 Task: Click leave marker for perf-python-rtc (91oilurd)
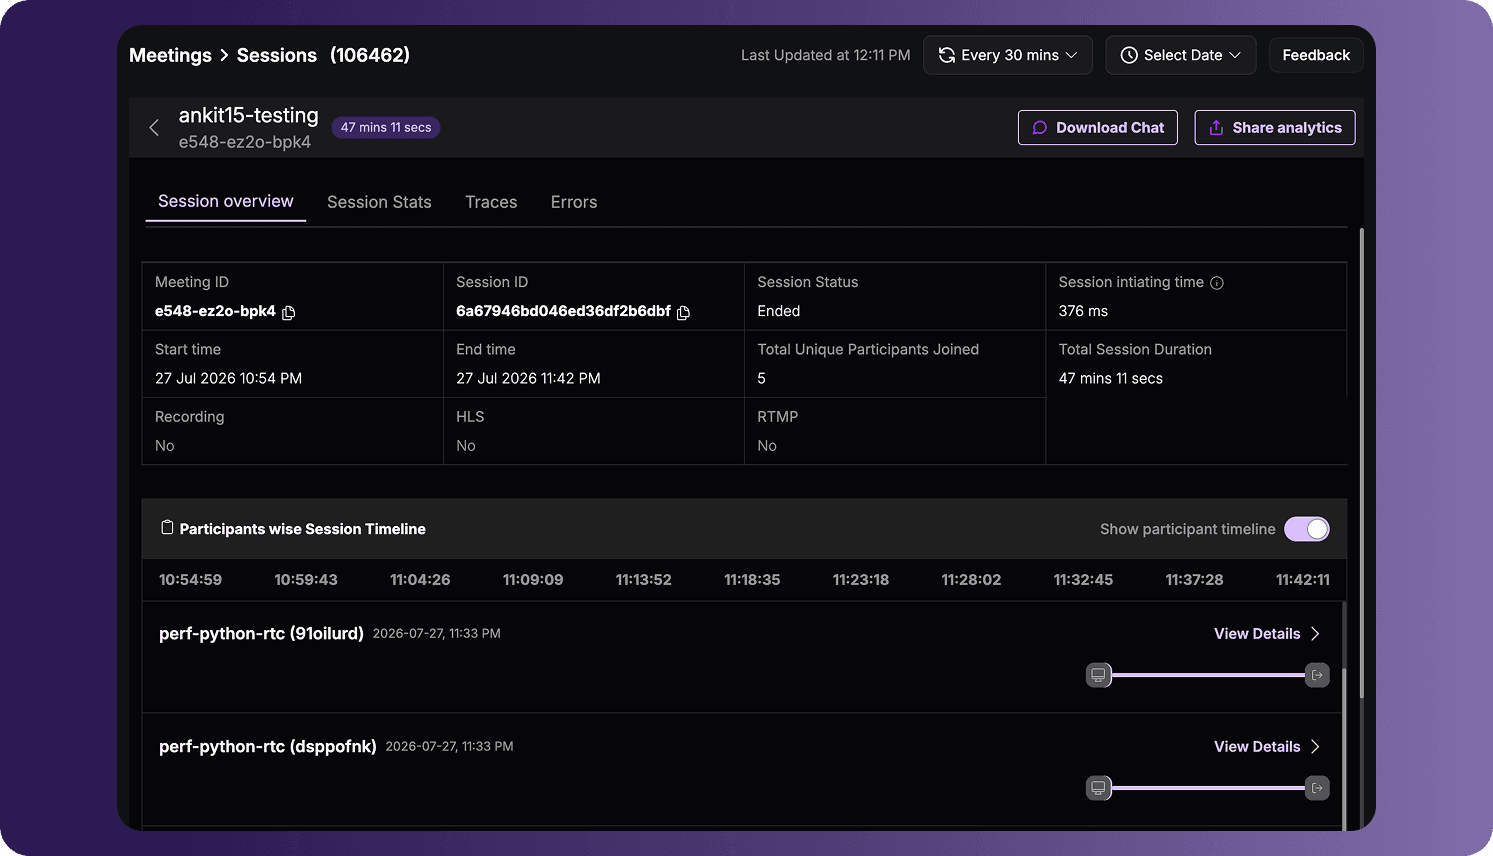point(1317,675)
